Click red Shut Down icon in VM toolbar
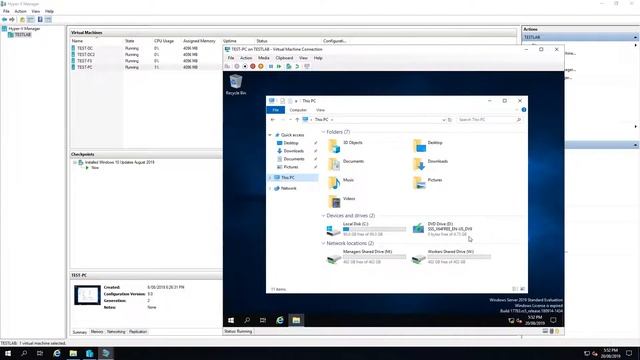 (253, 67)
